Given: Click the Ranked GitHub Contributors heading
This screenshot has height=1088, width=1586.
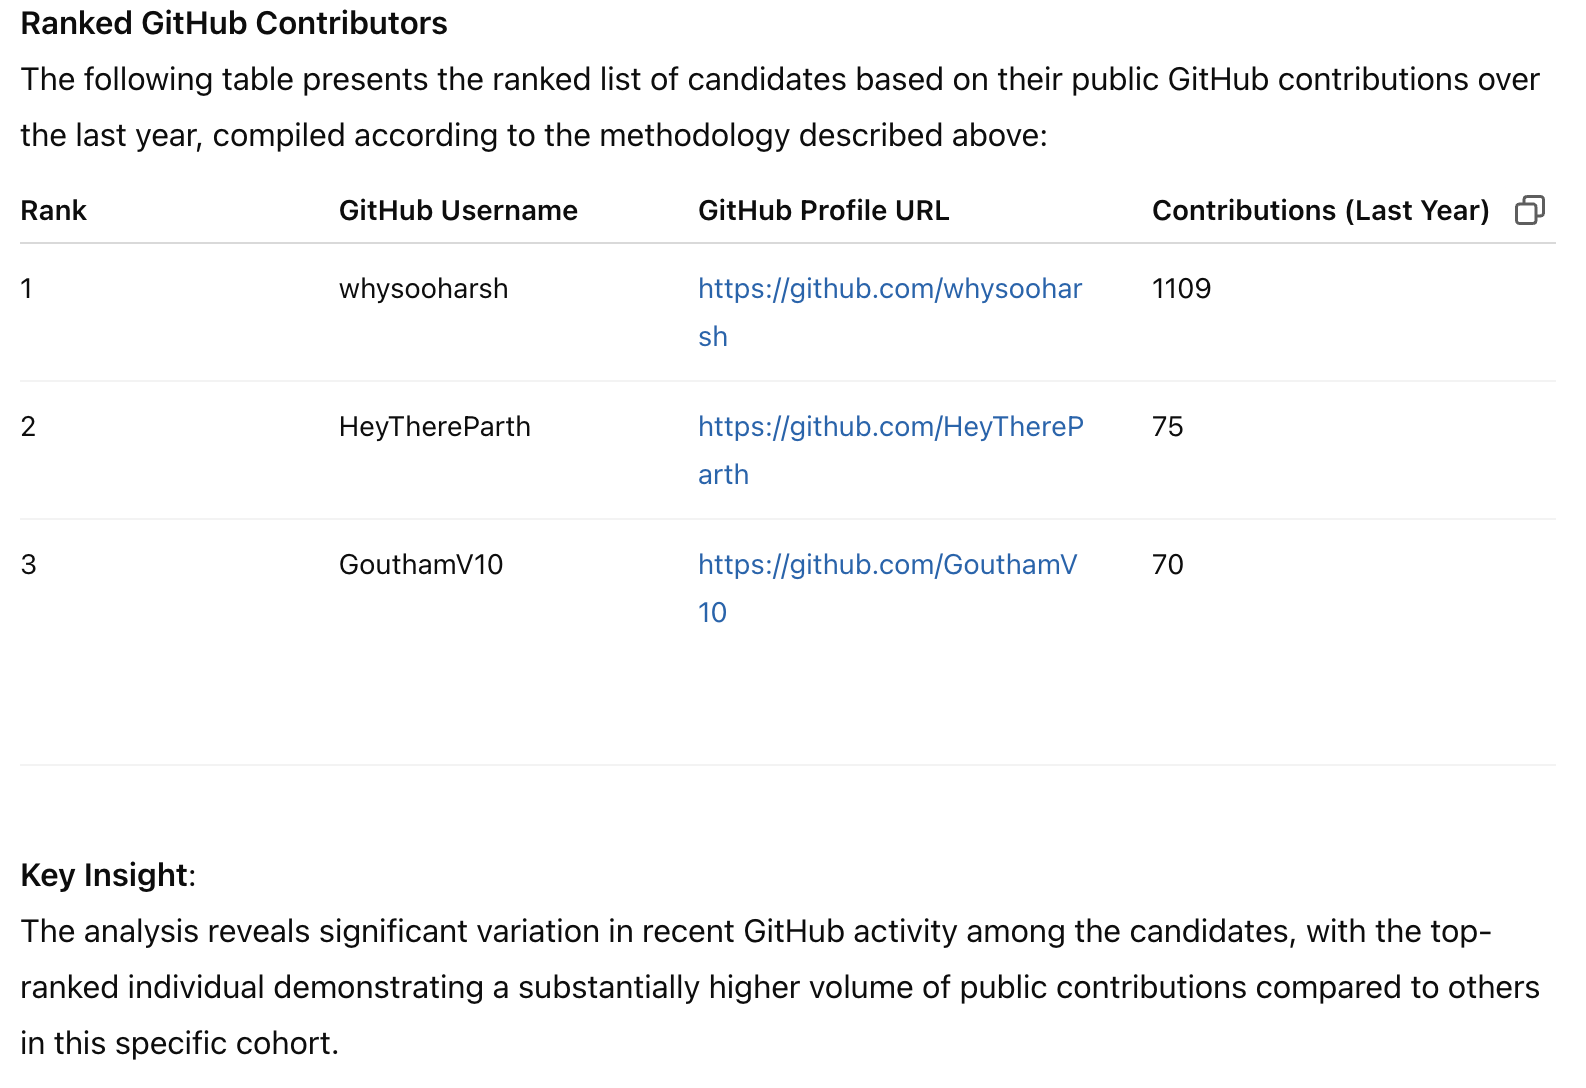Looking at the screenshot, I should tap(234, 23).
